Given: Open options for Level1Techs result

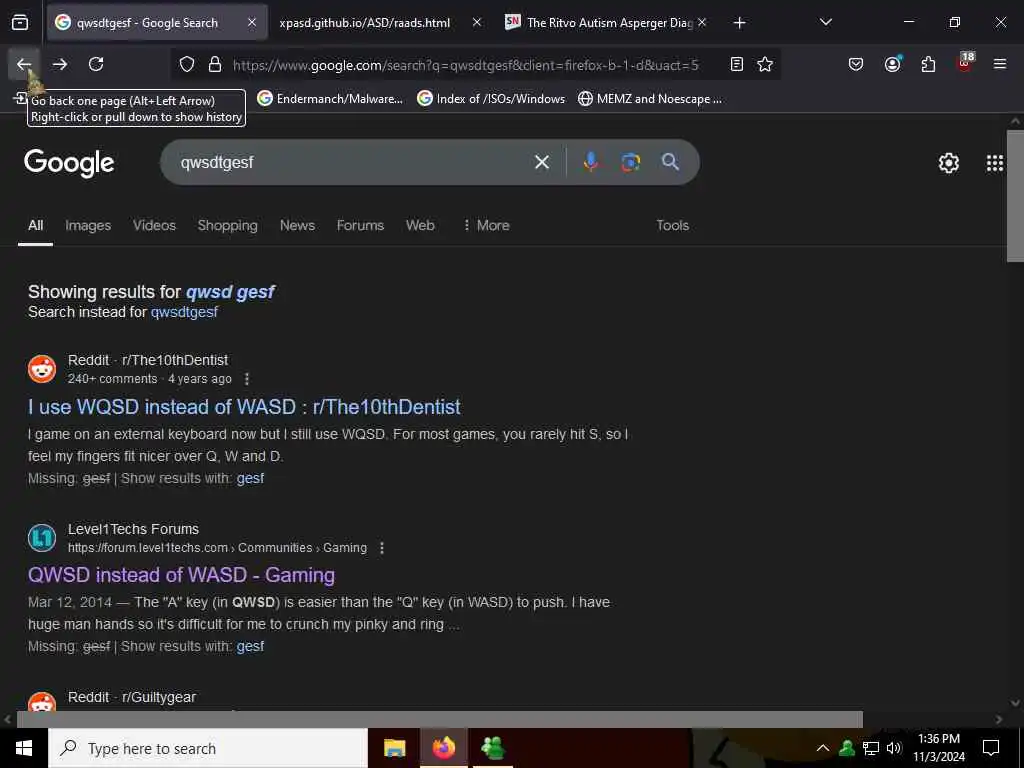Looking at the screenshot, I should pyautogui.click(x=382, y=548).
